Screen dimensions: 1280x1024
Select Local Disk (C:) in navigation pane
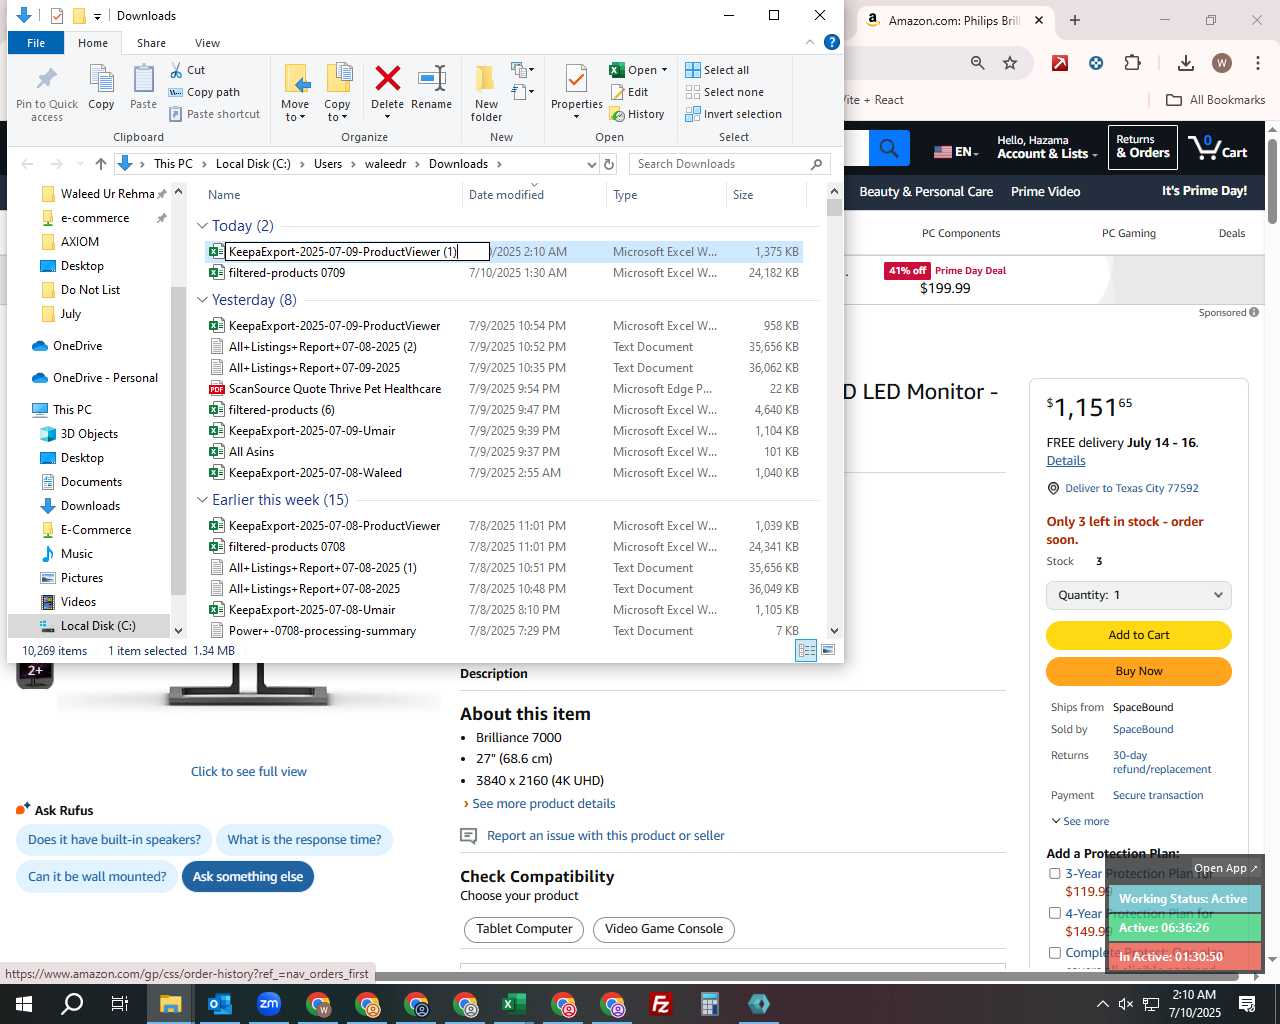pyautogui.click(x=98, y=626)
